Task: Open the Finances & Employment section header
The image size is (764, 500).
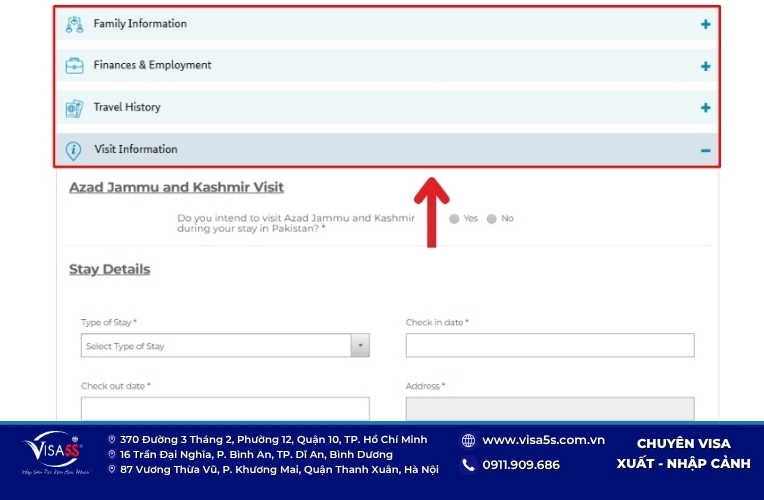Action: (x=387, y=65)
